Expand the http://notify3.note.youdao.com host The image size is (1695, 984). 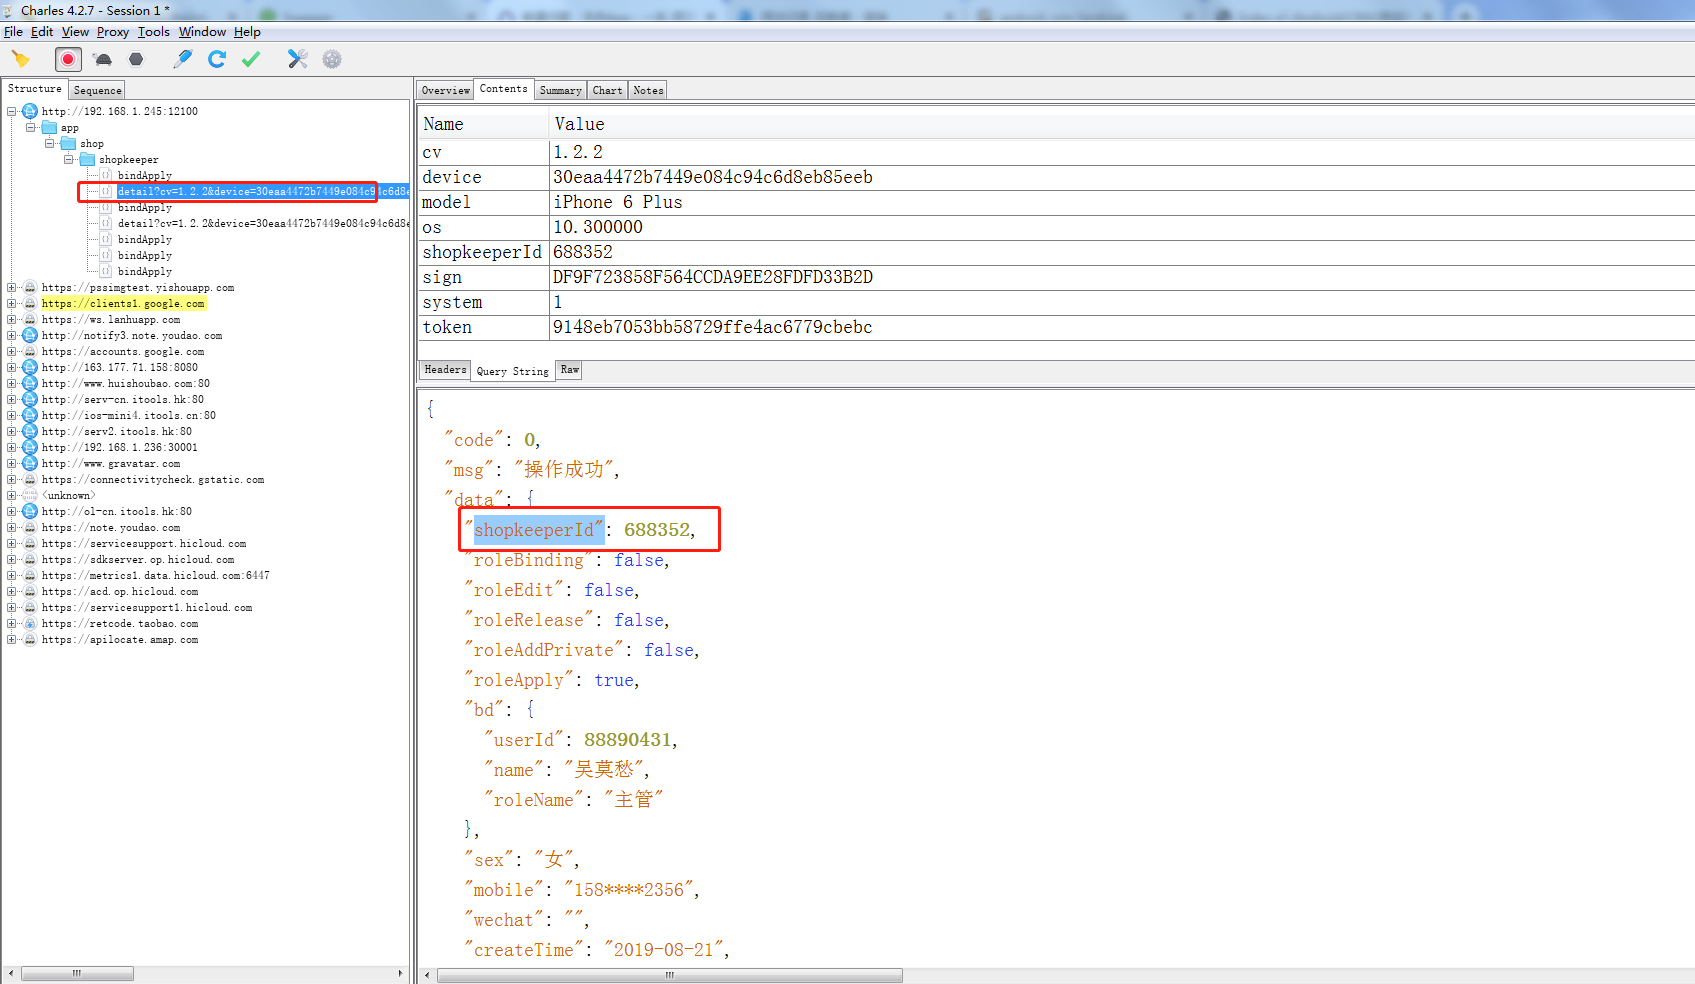[12, 336]
